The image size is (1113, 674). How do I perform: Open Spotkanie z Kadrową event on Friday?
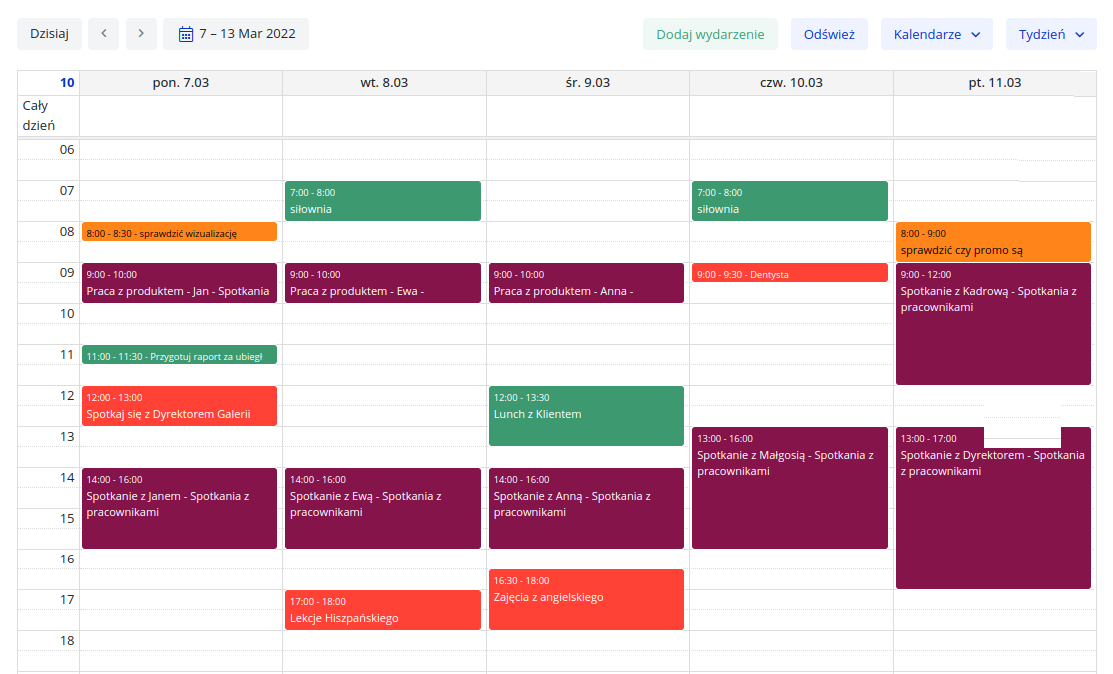click(993, 323)
